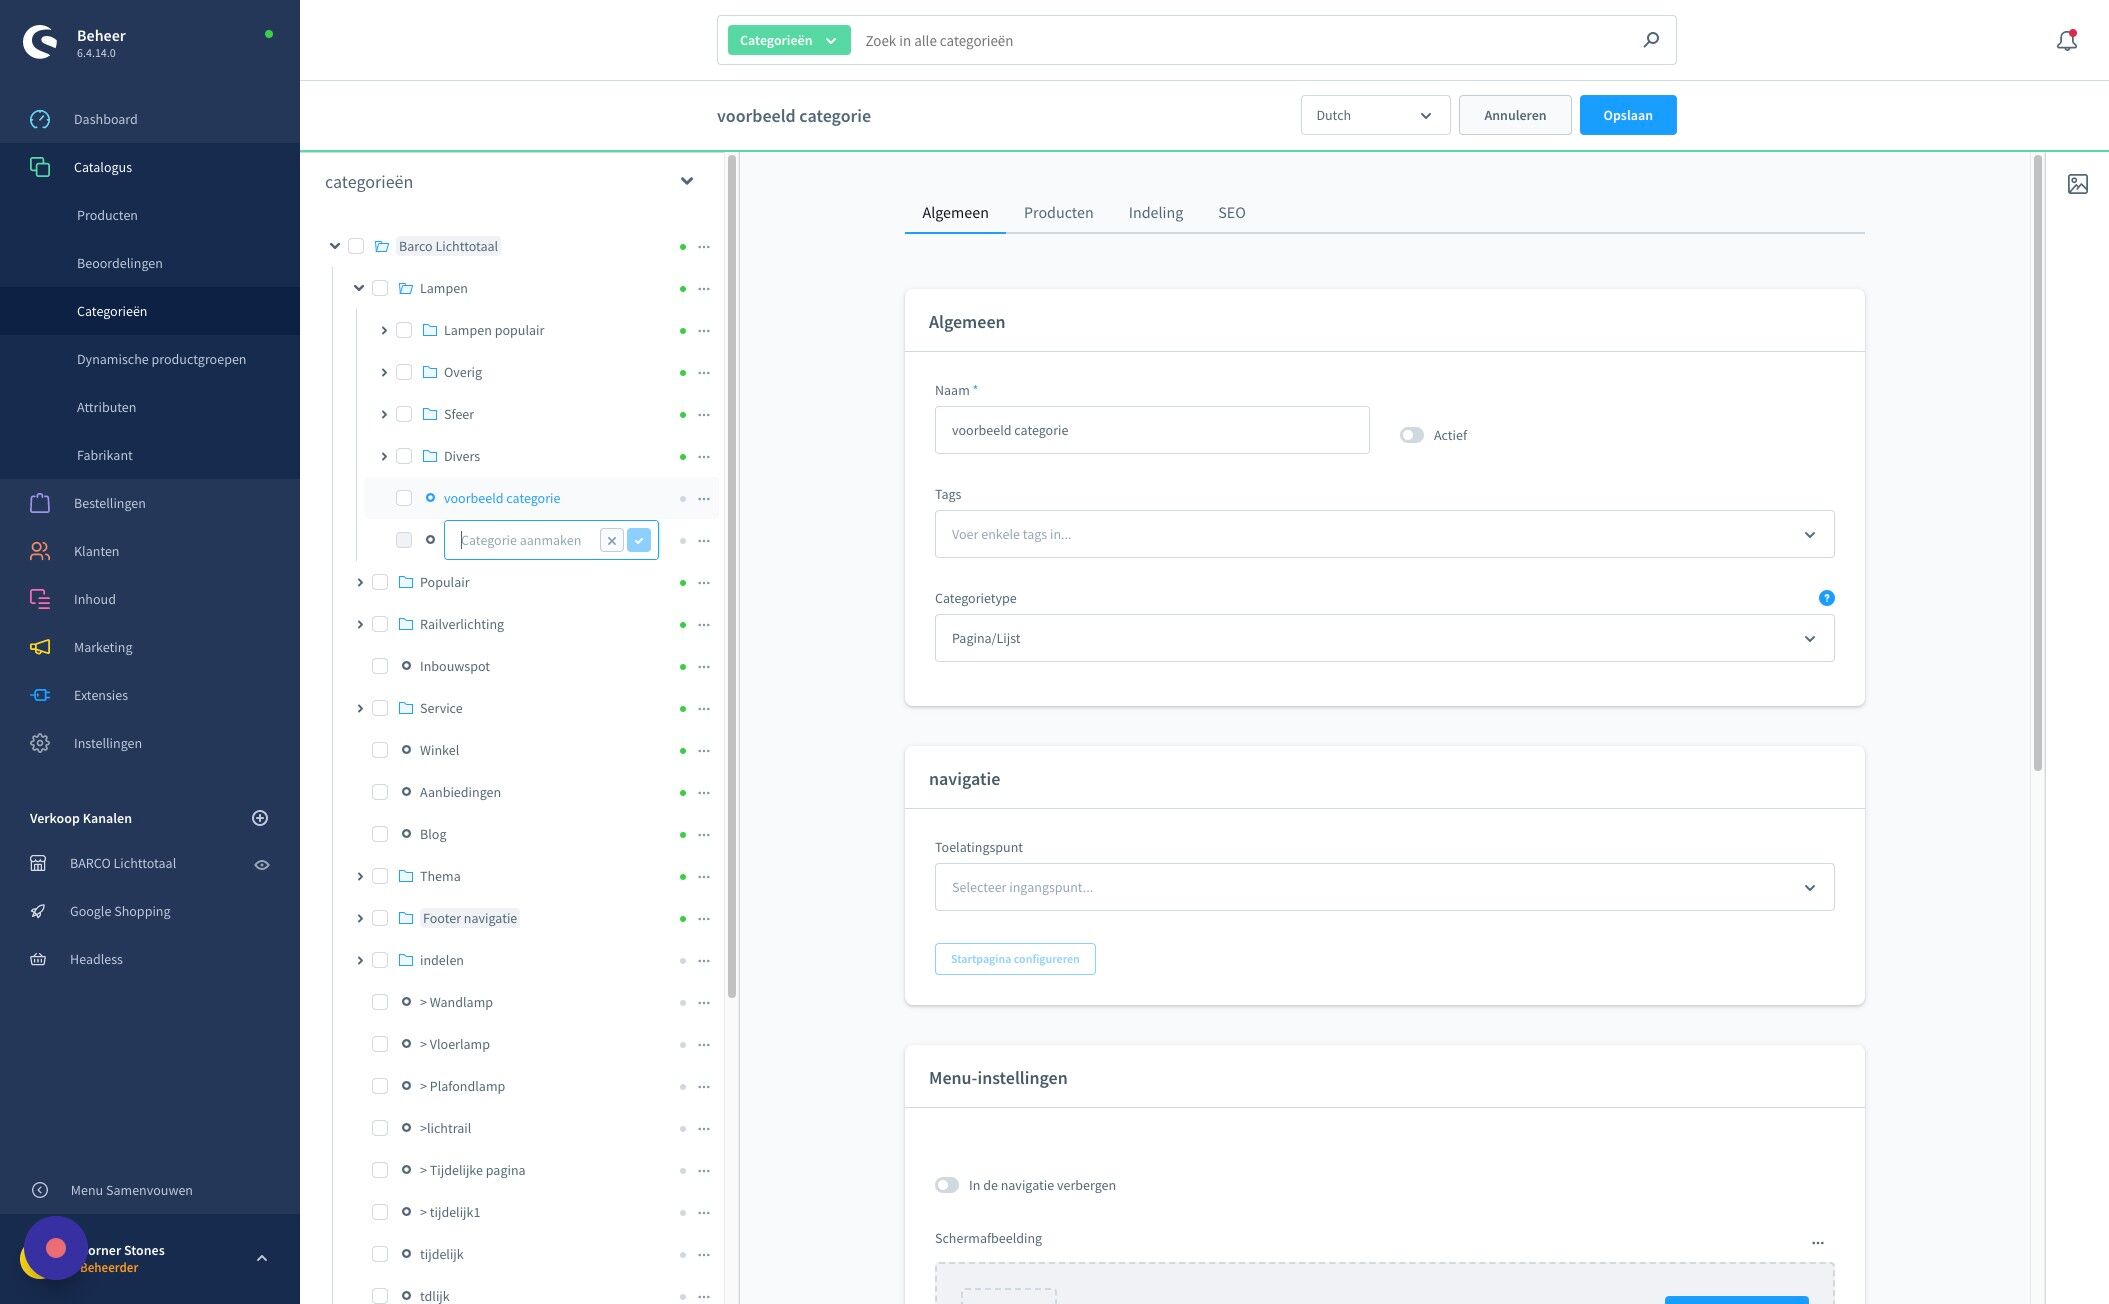
Task: Open Instellingen via the gear icon
Action: (x=40, y=743)
